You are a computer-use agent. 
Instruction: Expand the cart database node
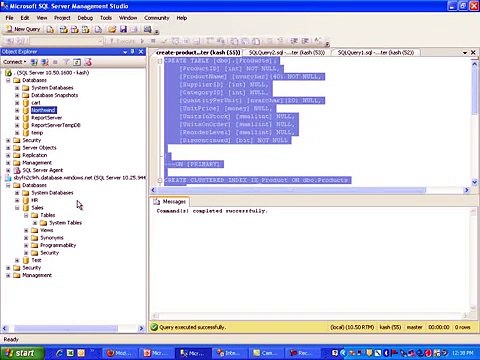17,103
